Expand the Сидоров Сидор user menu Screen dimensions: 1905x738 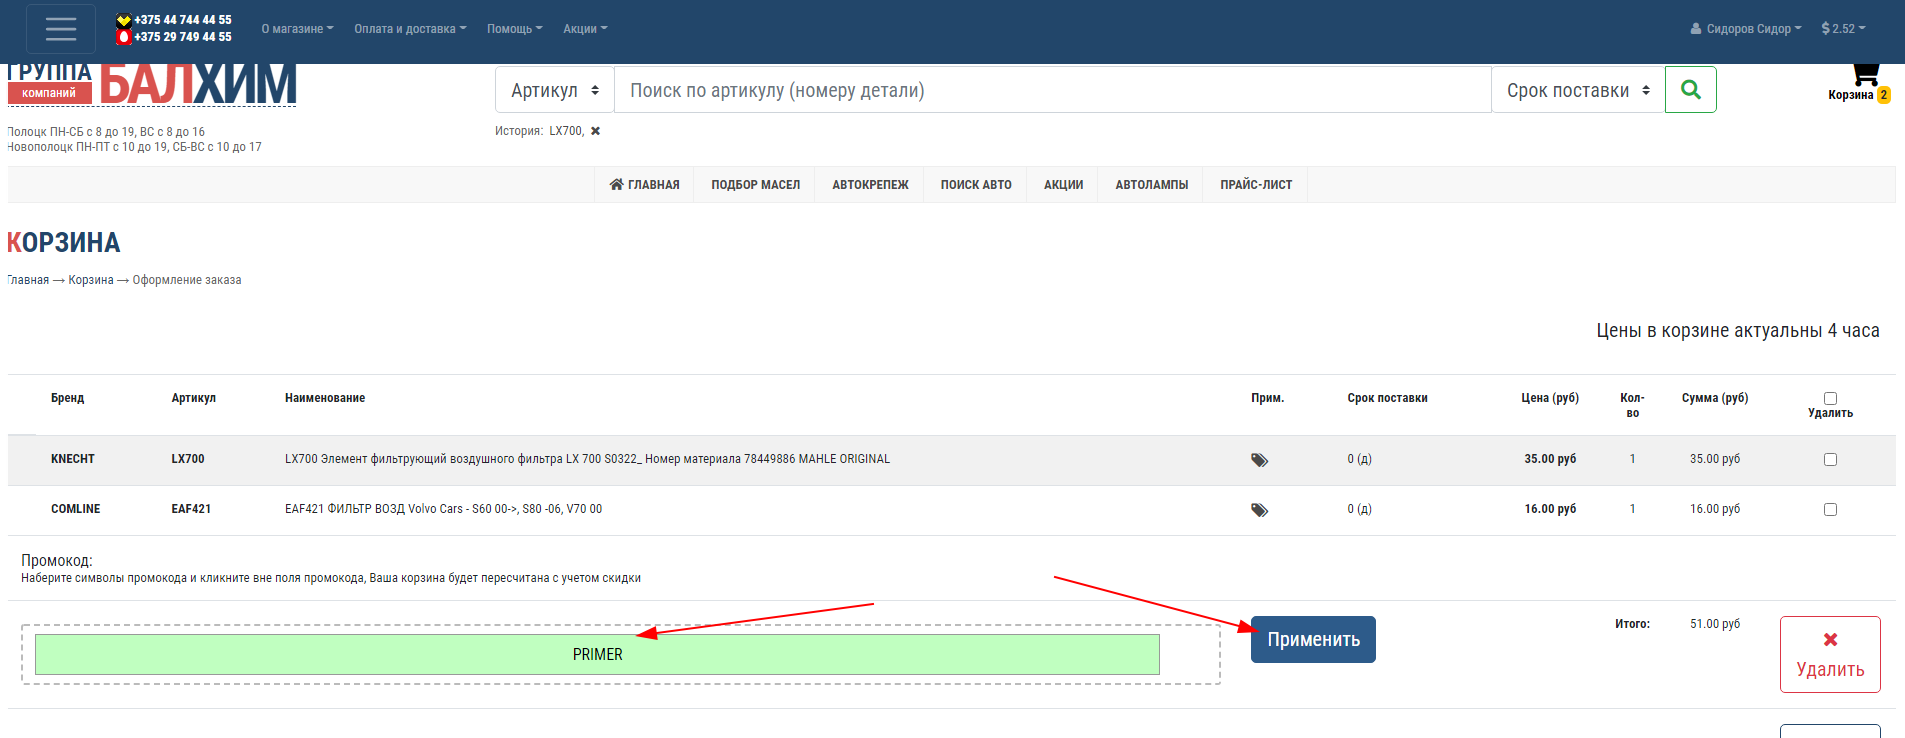[x=1746, y=29]
